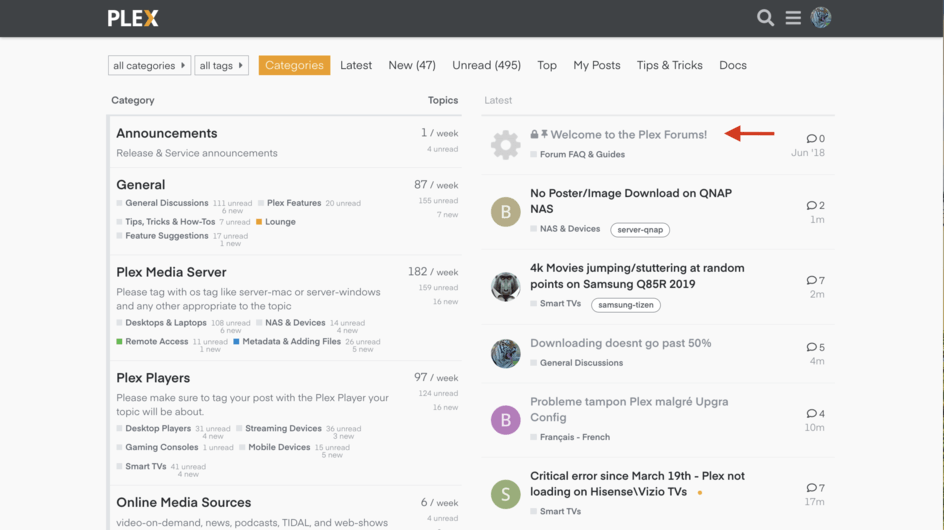Switch to the Latest tab
The image size is (944, 530).
point(356,65)
